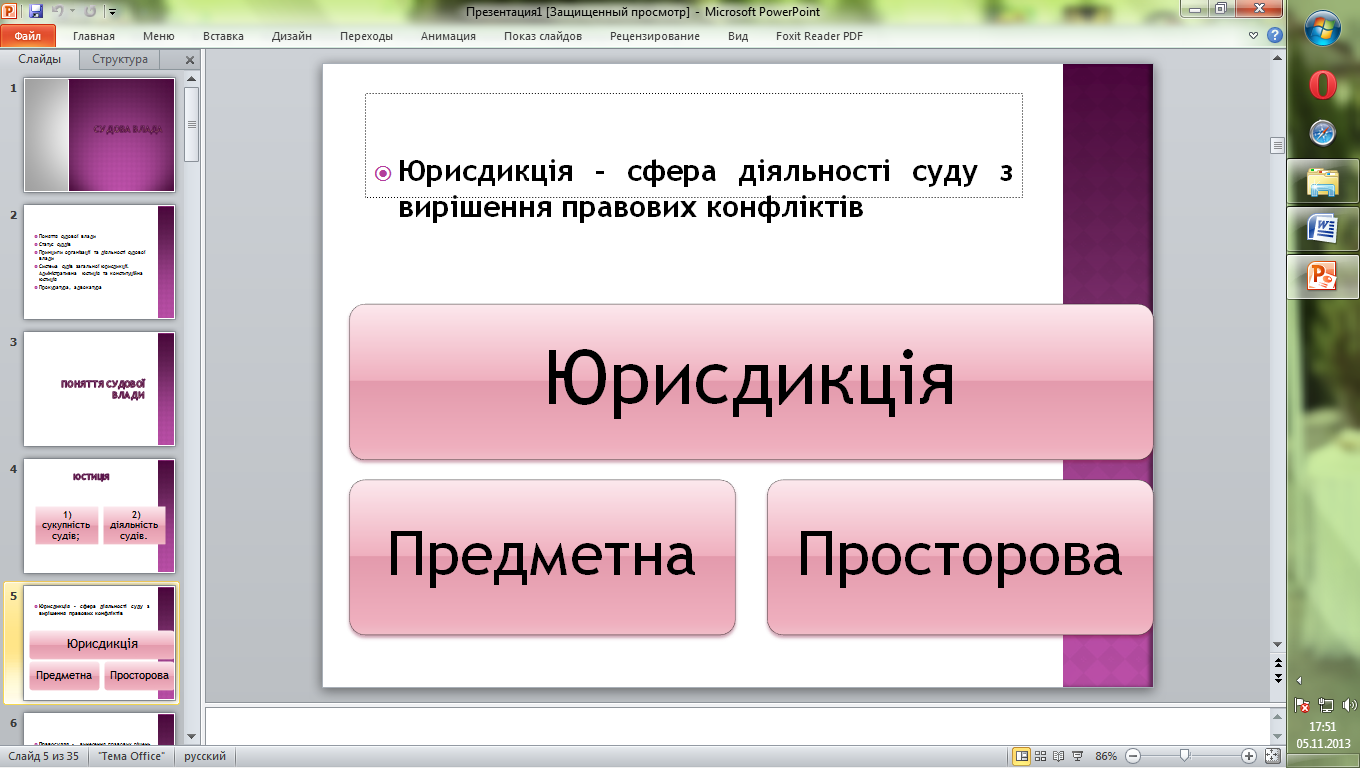Click the zoom in plus button
This screenshot has height=768, width=1360.
1248,756
